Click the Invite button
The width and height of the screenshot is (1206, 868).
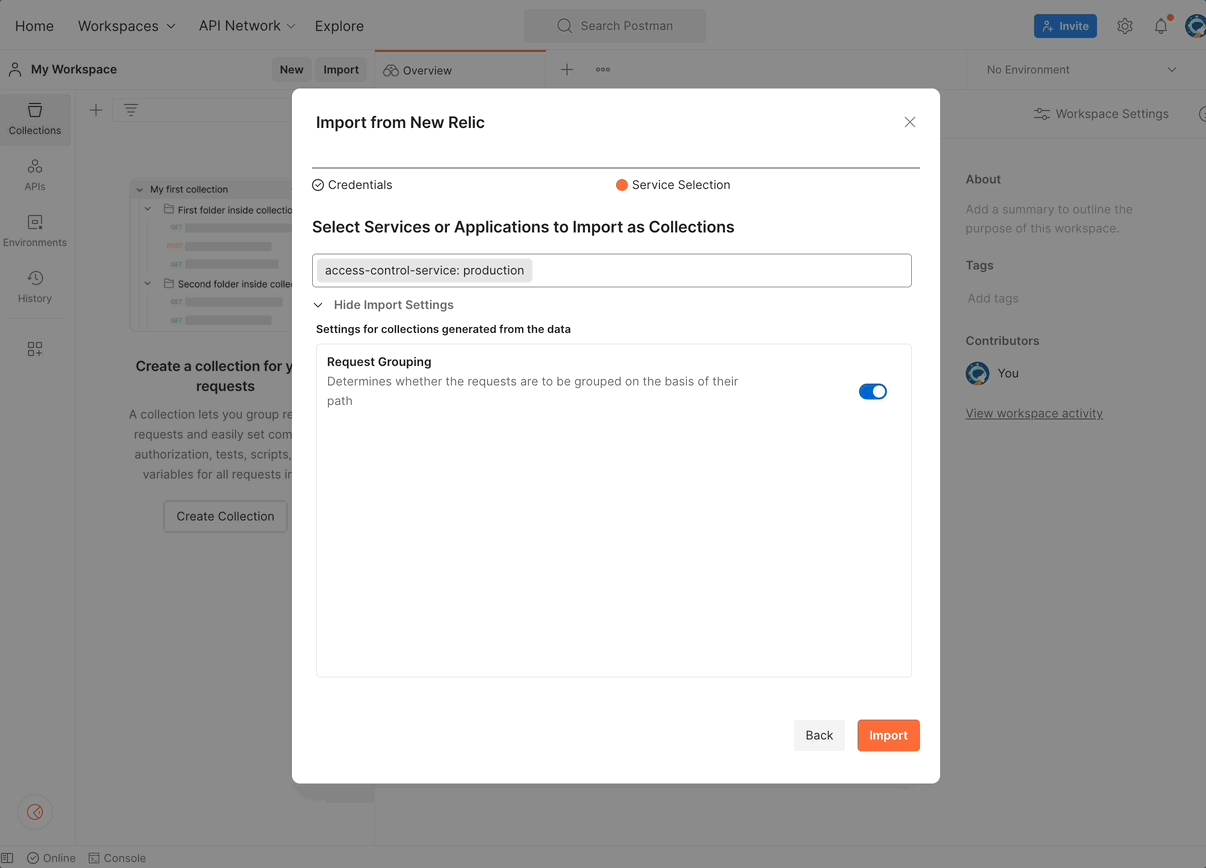[x=1065, y=26]
